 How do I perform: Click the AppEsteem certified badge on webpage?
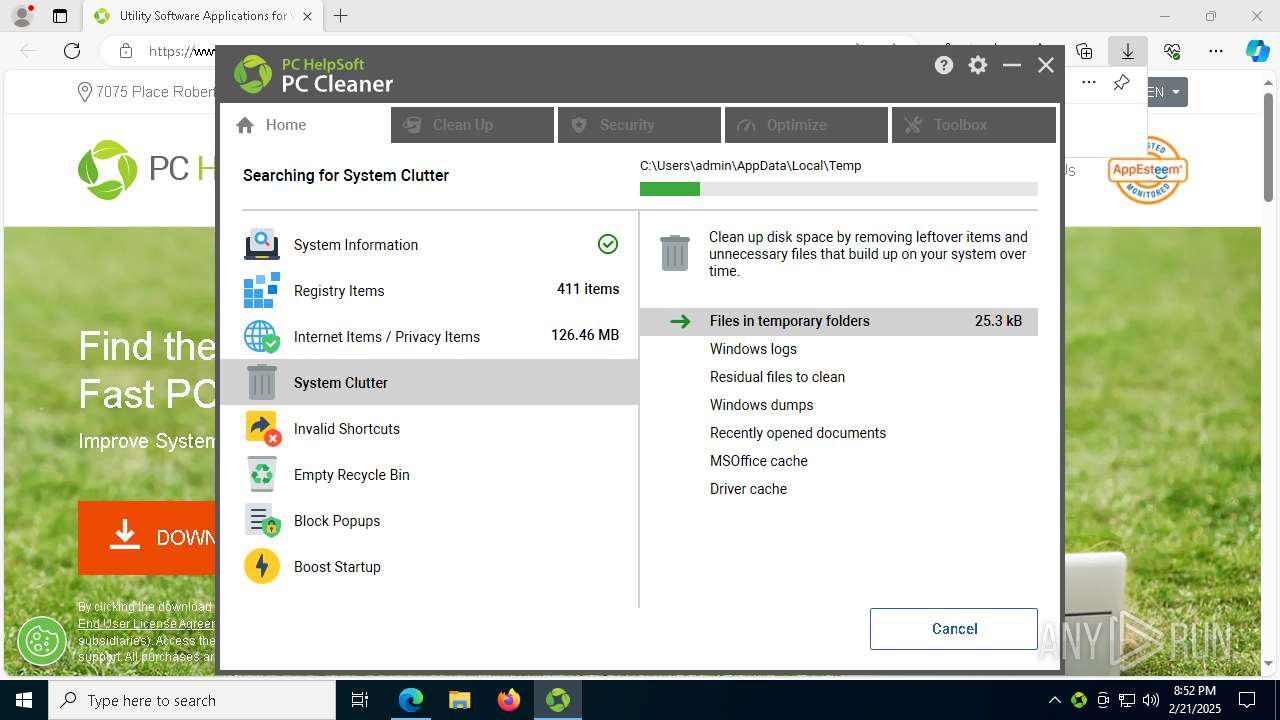pyautogui.click(x=1147, y=170)
